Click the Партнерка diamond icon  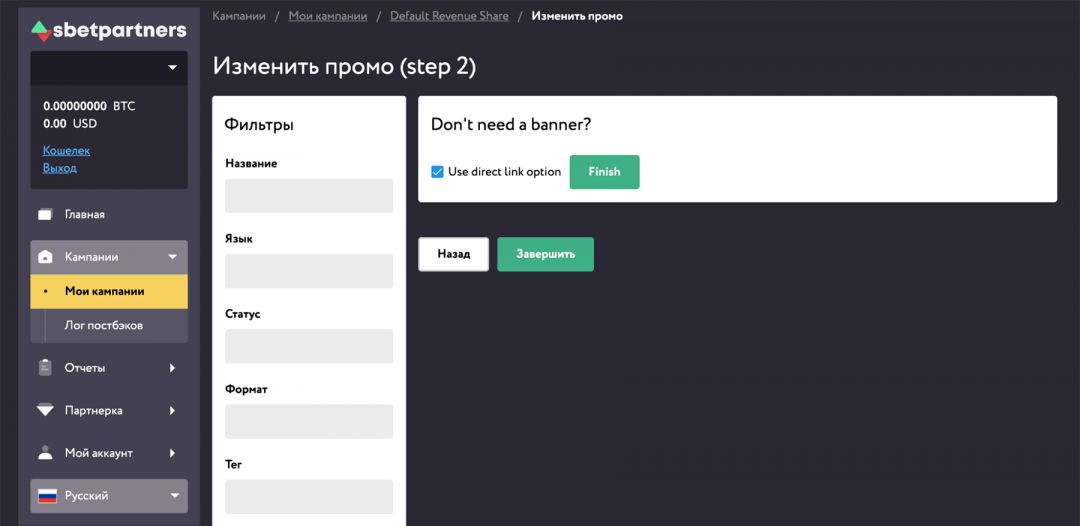[x=45, y=410]
